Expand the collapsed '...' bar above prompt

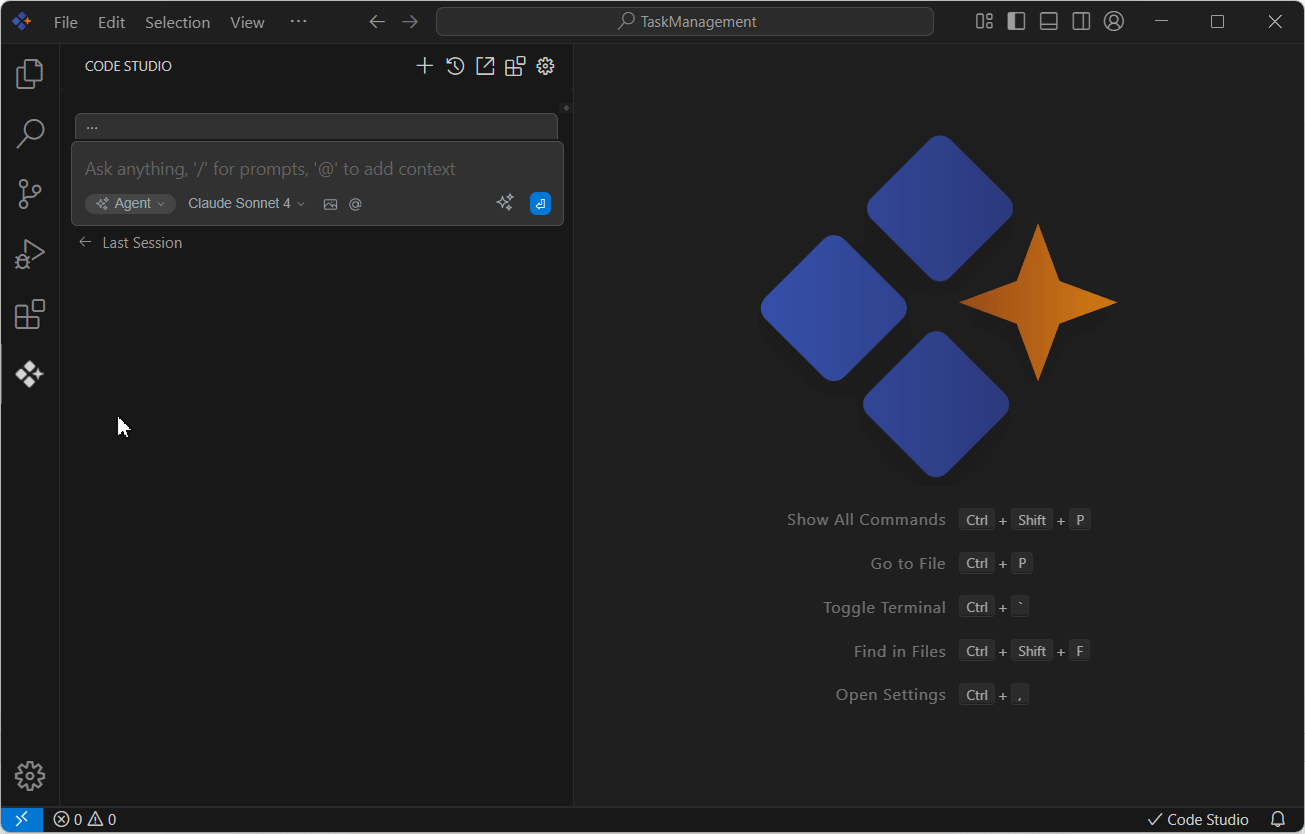[x=316, y=127]
